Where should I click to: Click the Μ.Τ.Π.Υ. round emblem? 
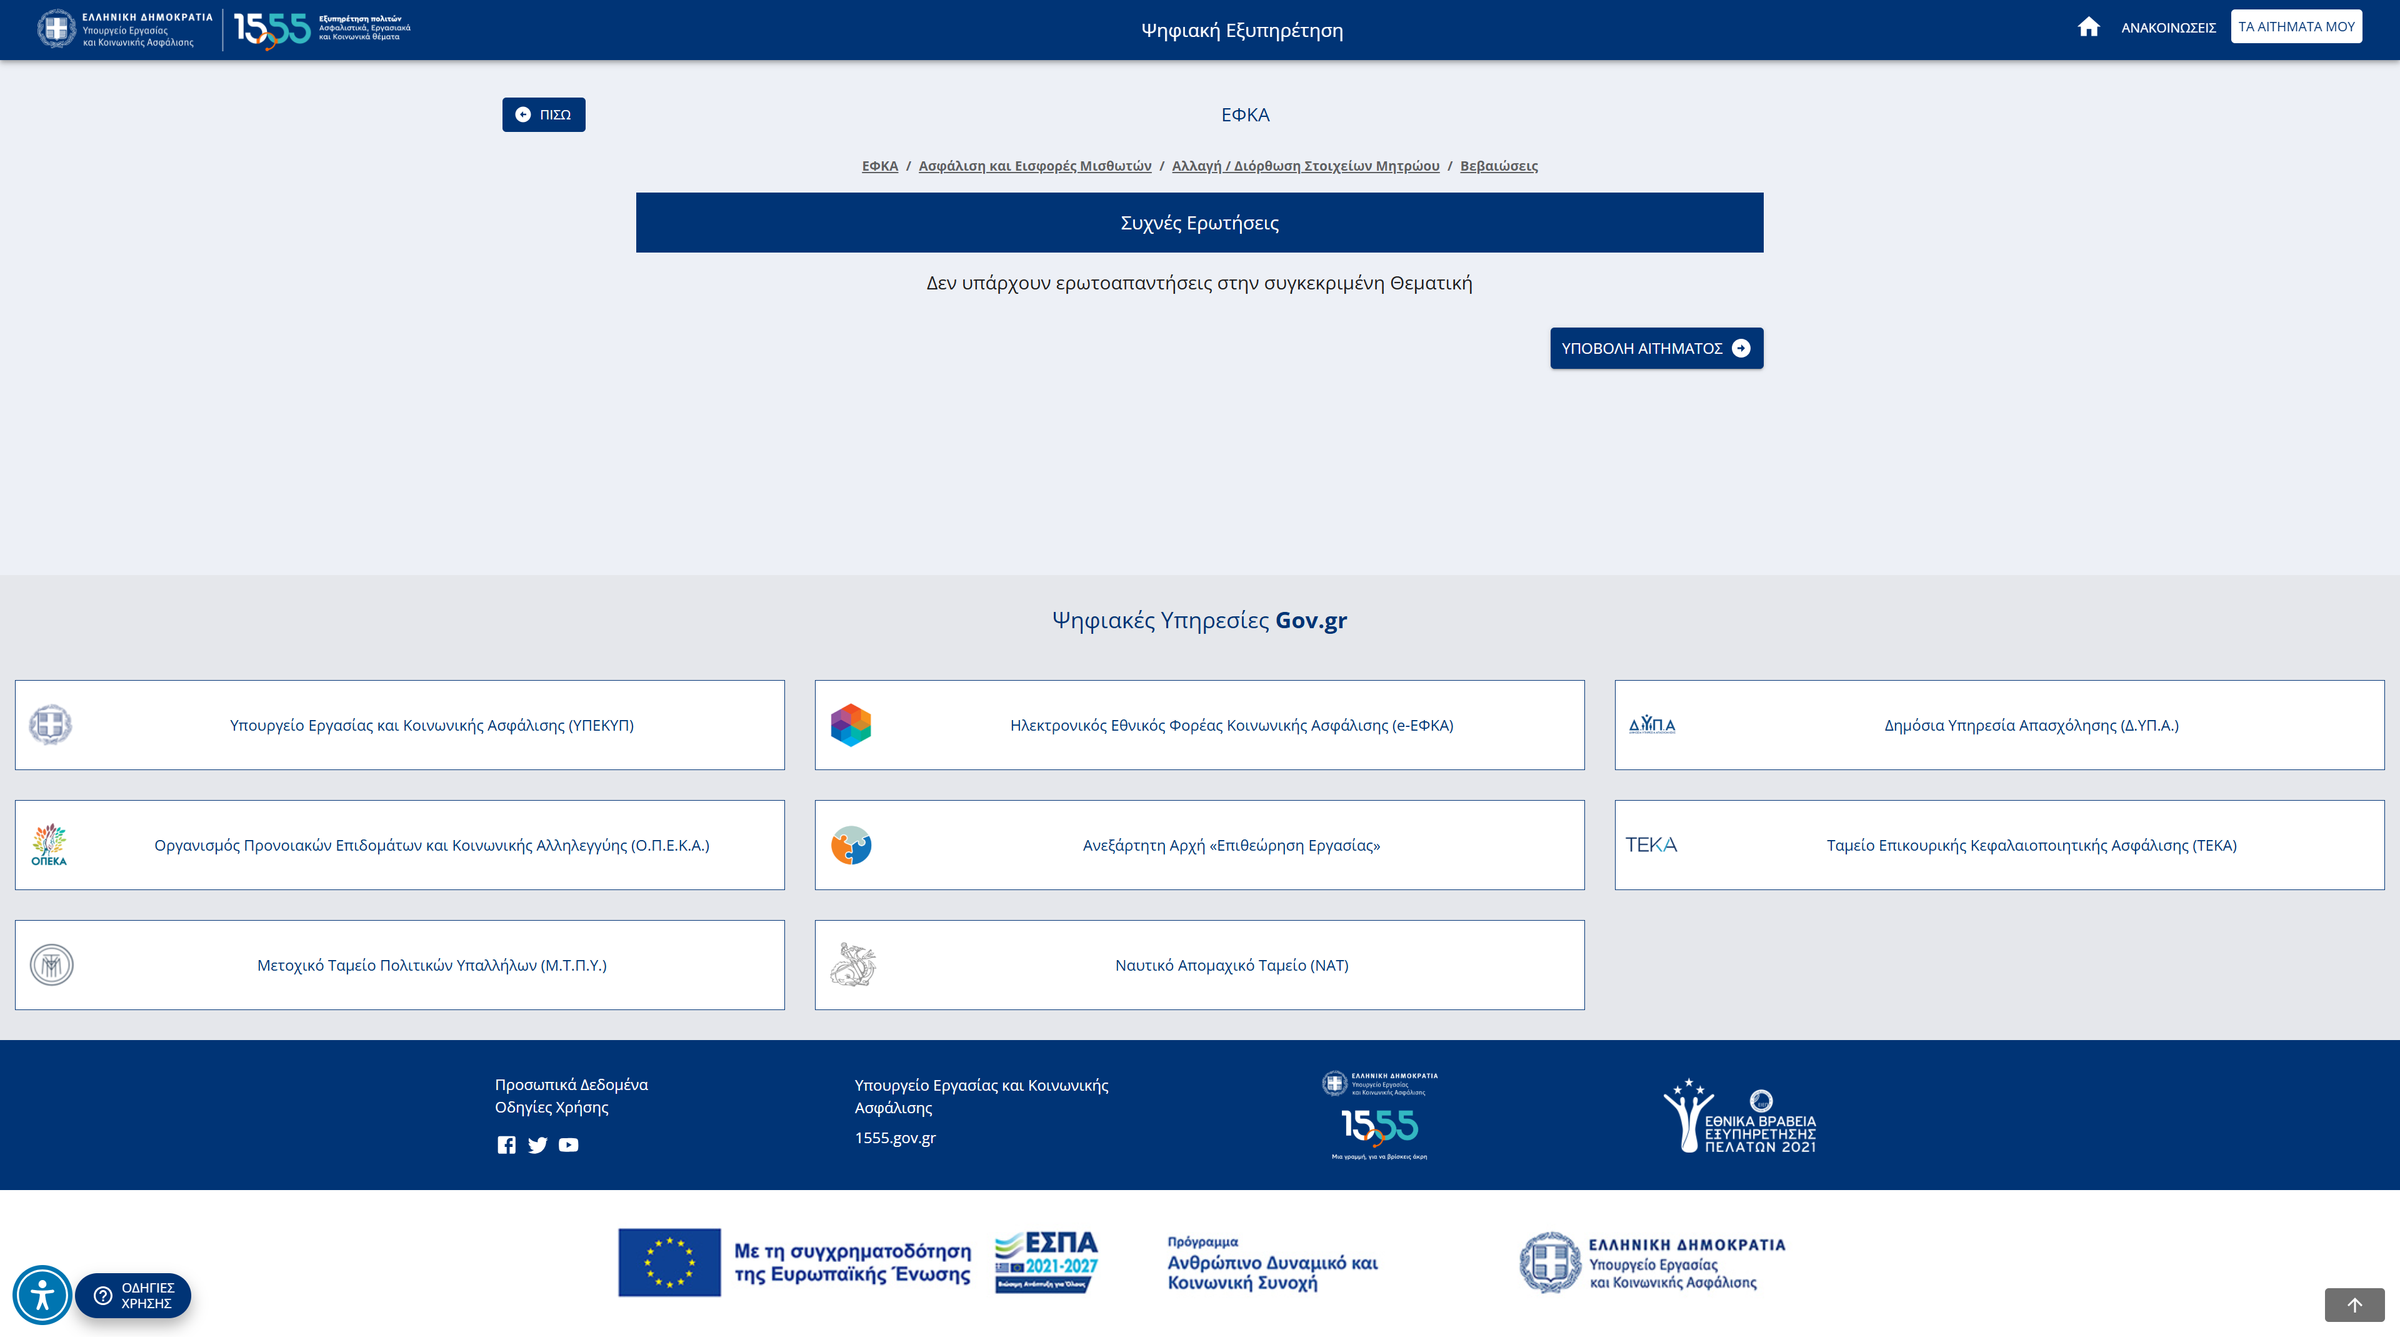point(51,965)
